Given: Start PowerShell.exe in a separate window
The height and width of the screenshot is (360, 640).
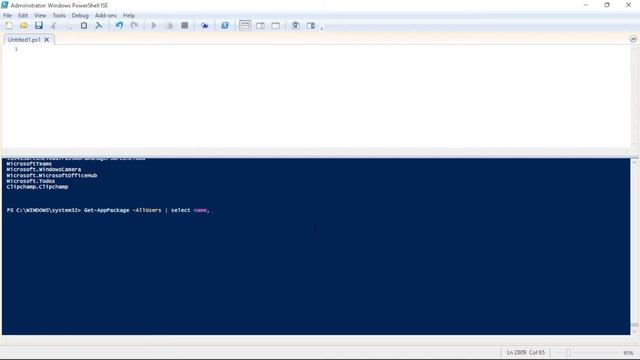Looking at the screenshot, I should coord(224,25).
